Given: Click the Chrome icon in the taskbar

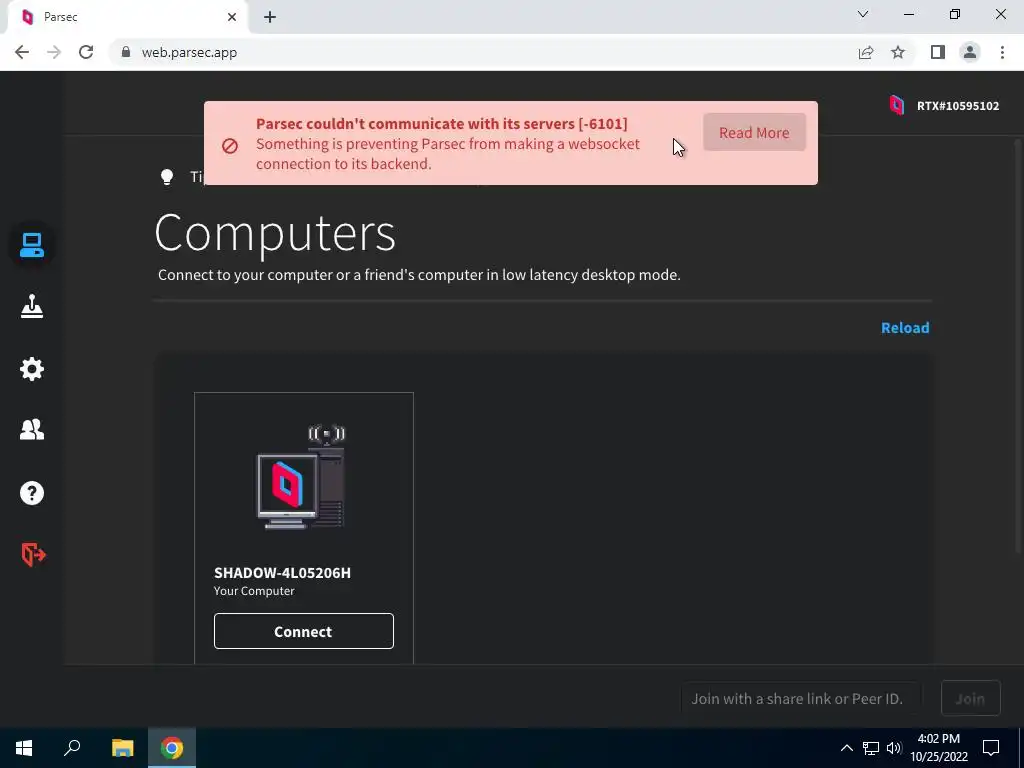Looking at the screenshot, I should [172, 748].
